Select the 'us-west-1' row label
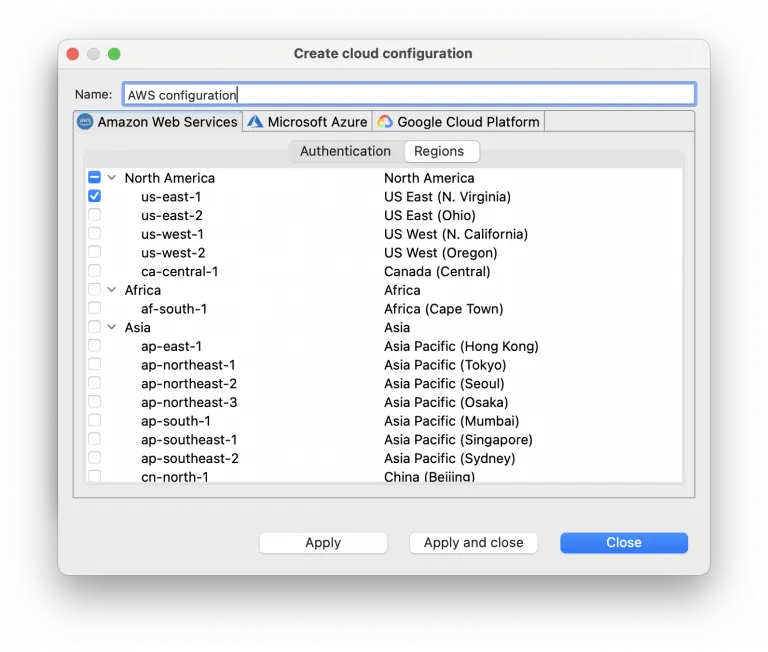Image resolution: width=768 pixels, height=652 pixels. pyautogui.click(x=172, y=234)
